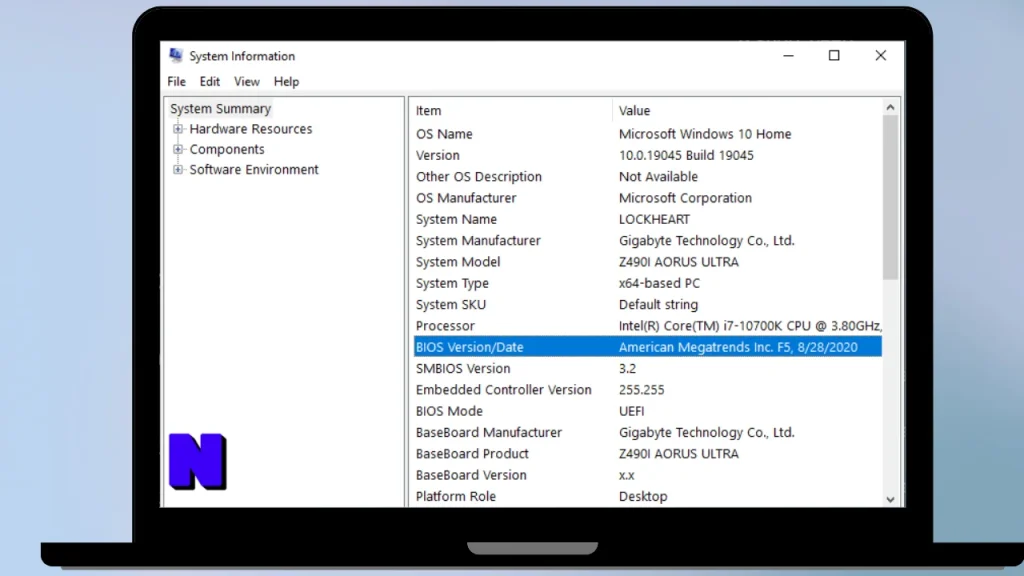Select the Platform Role row
This screenshot has width=1024, height=576.
coord(647,496)
